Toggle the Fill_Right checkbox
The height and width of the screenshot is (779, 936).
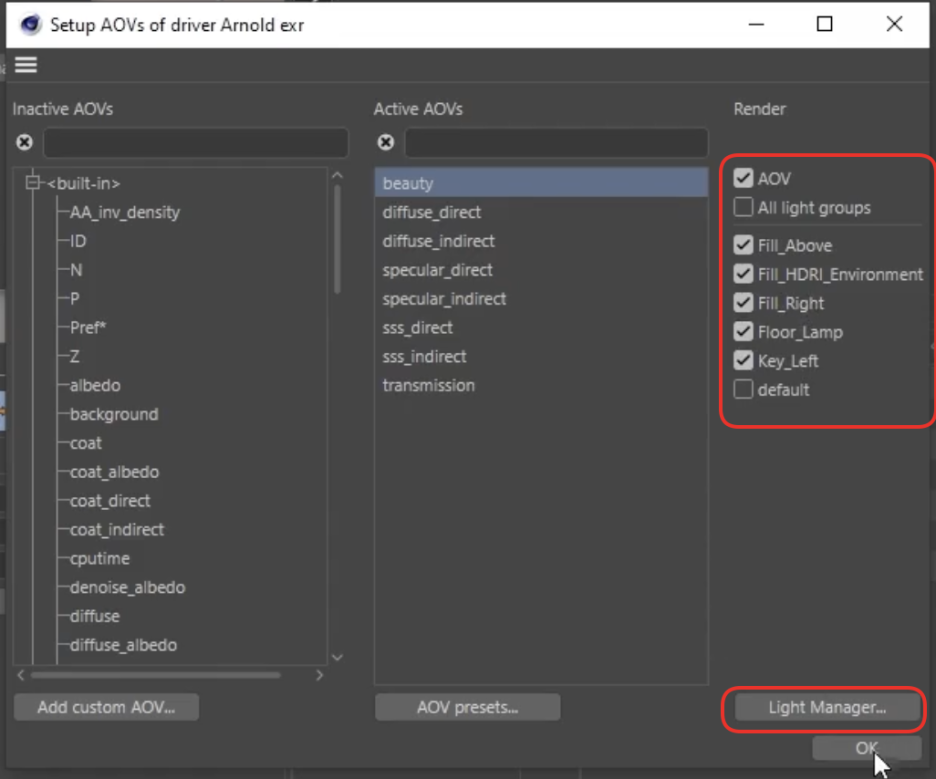click(x=743, y=303)
